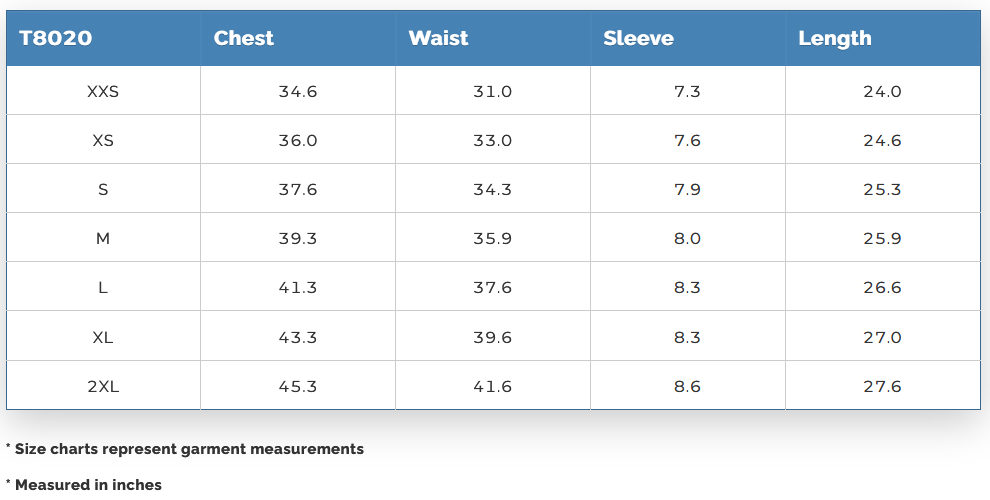Click length value 27.6 for 2XL
Viewport: 990px width, 500px height.
coord(882,386)
